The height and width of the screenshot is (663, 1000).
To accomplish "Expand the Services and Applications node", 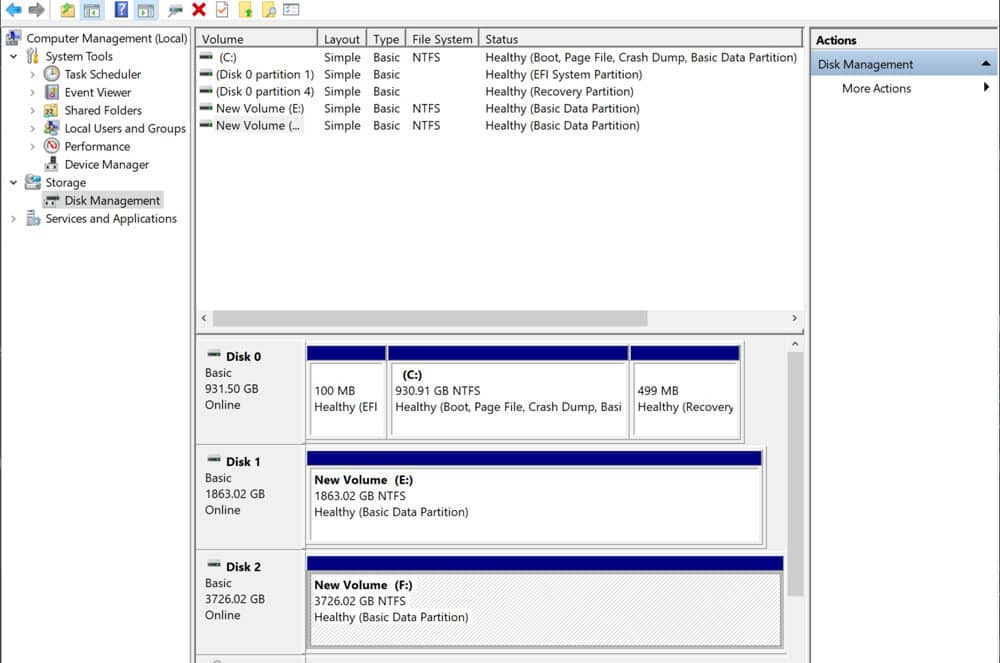I will pos(13,219).
